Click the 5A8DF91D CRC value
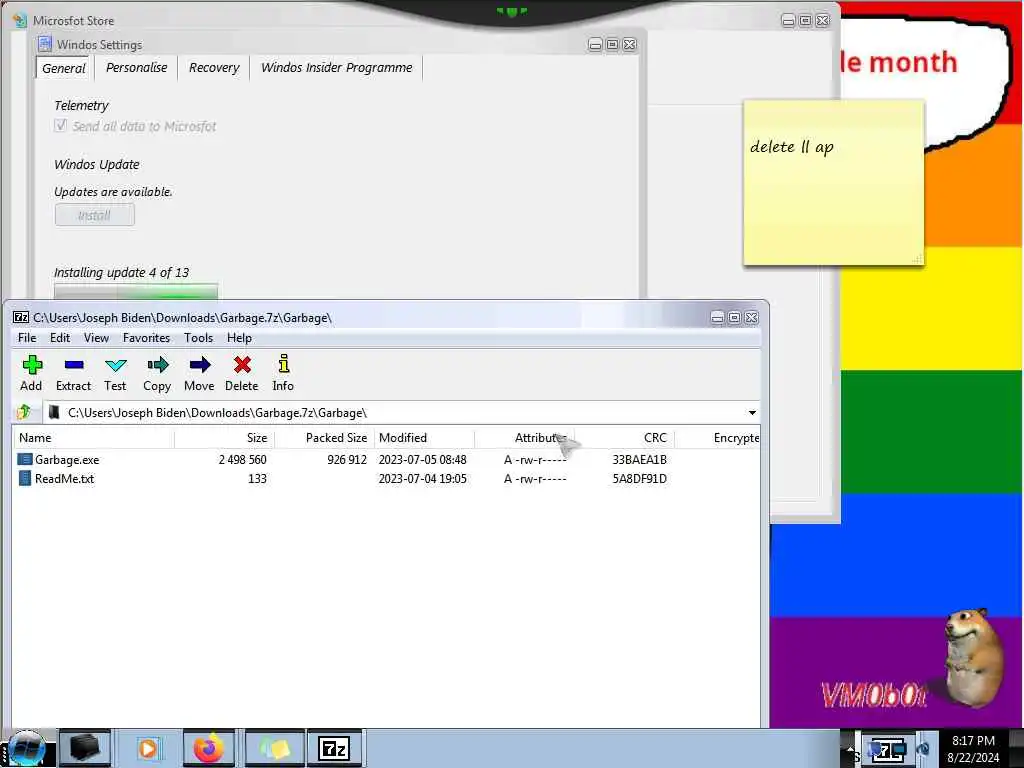This screenshot has width=1024, height=768. pyautogui.click(x=639, y=479)
